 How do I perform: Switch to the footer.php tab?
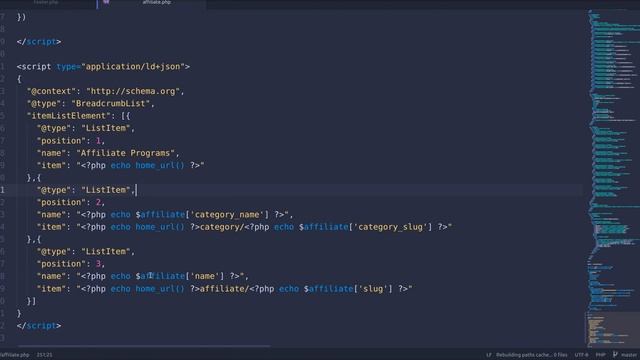coord(46,2)
